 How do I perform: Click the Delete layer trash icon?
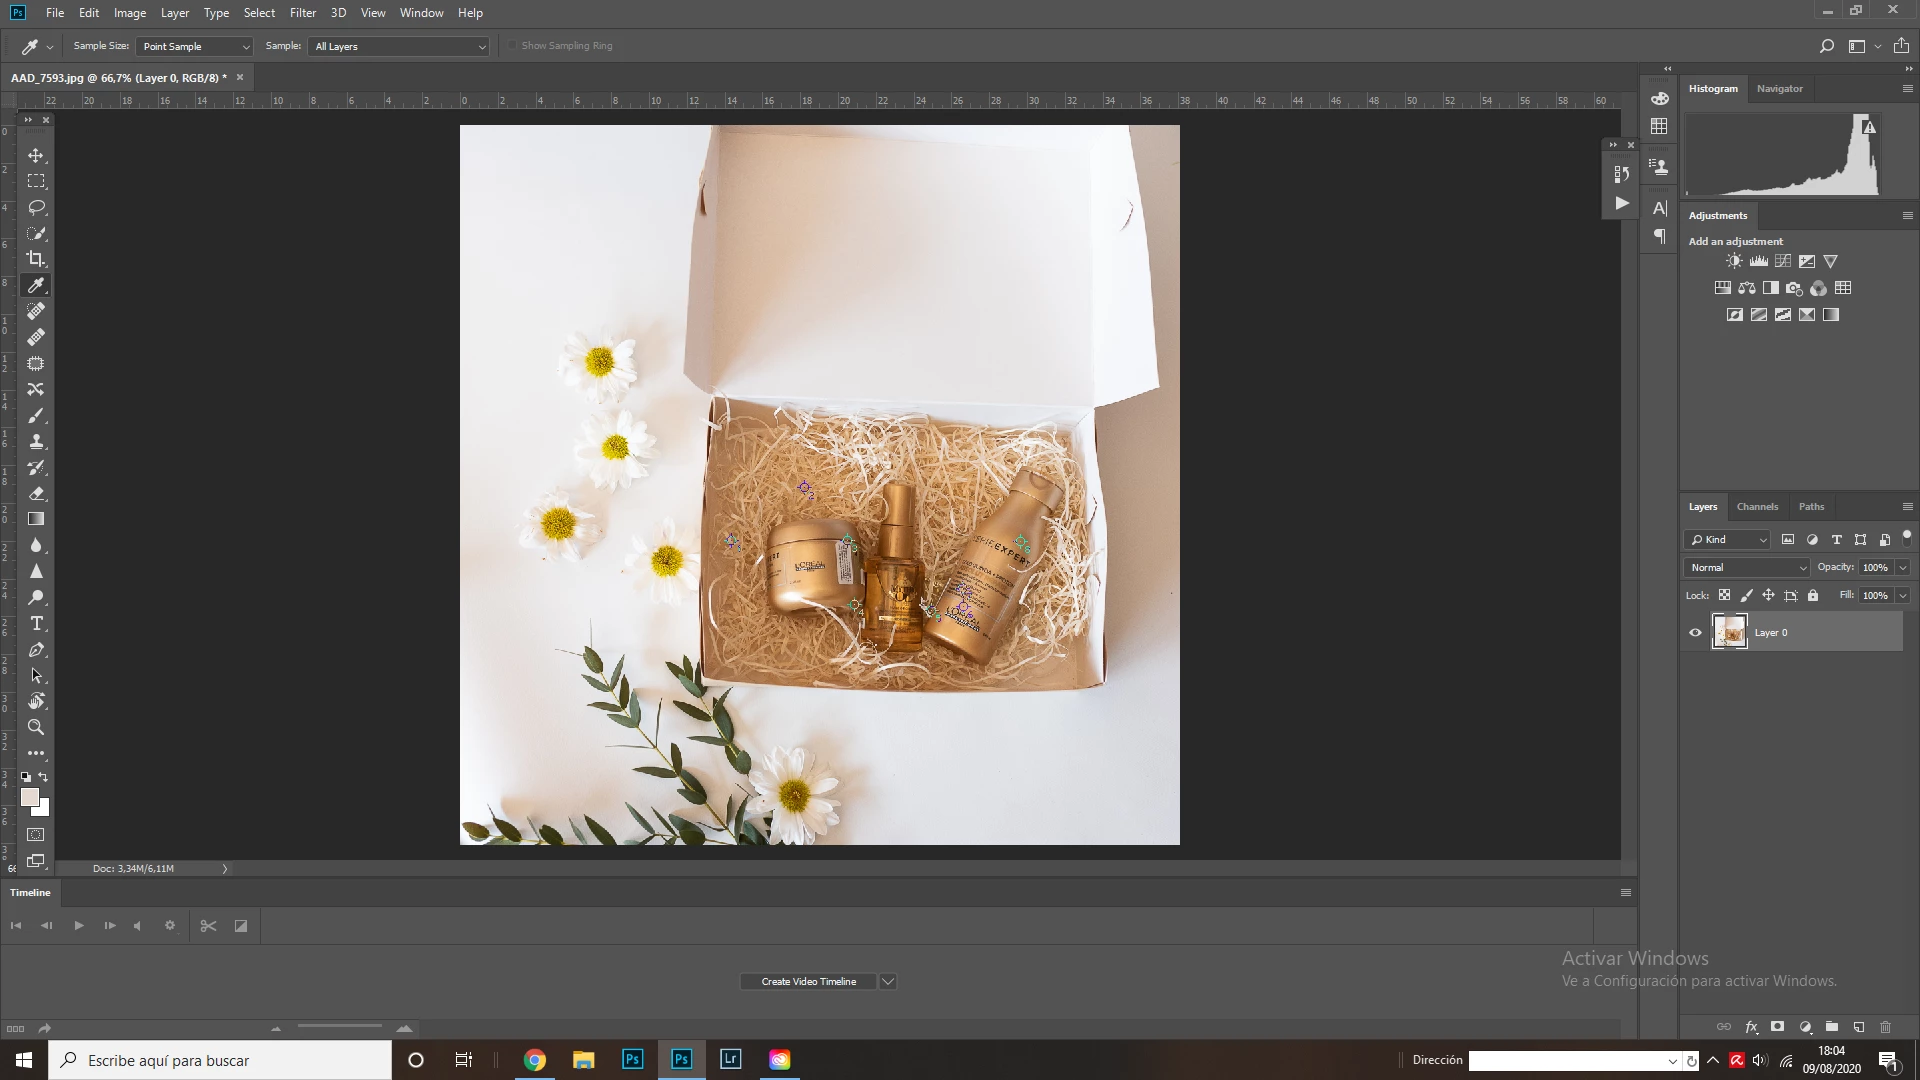click(1886, 1027)
